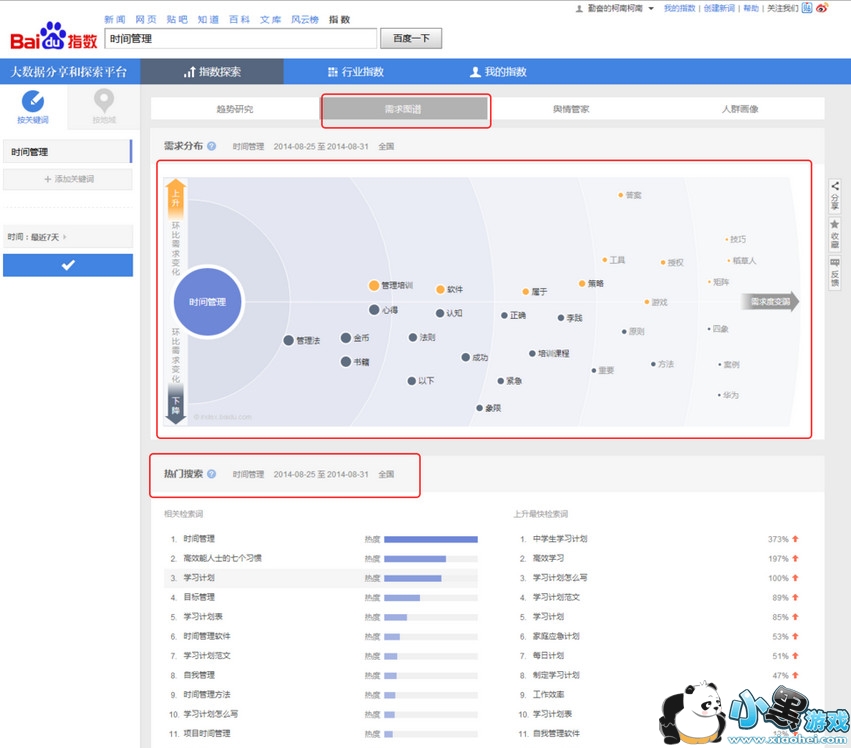Switch to the 人群画像 tab
This screenshot has height=748, width=851.
click(x=740, y=109)
